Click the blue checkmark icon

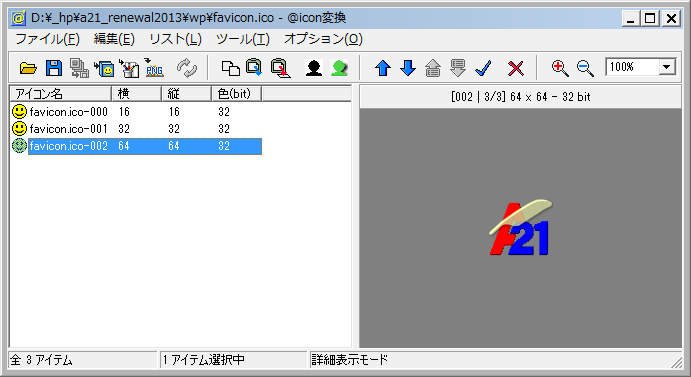click(483, 68)
